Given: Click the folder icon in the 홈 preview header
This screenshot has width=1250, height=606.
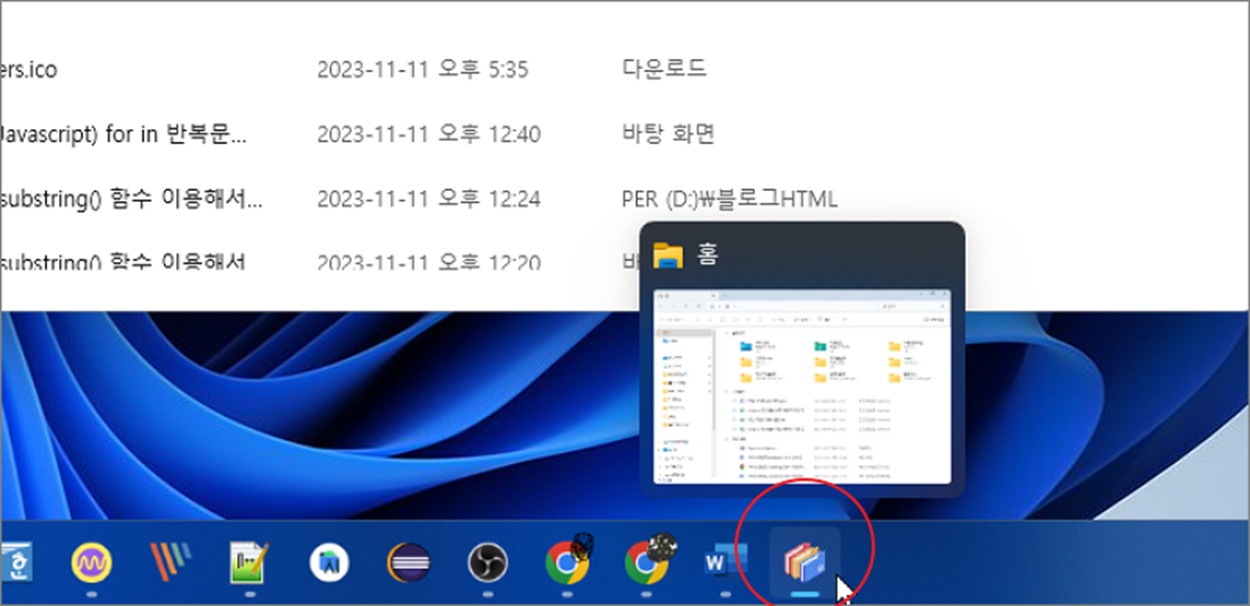Looking at the screenshot, I should 668,255.
